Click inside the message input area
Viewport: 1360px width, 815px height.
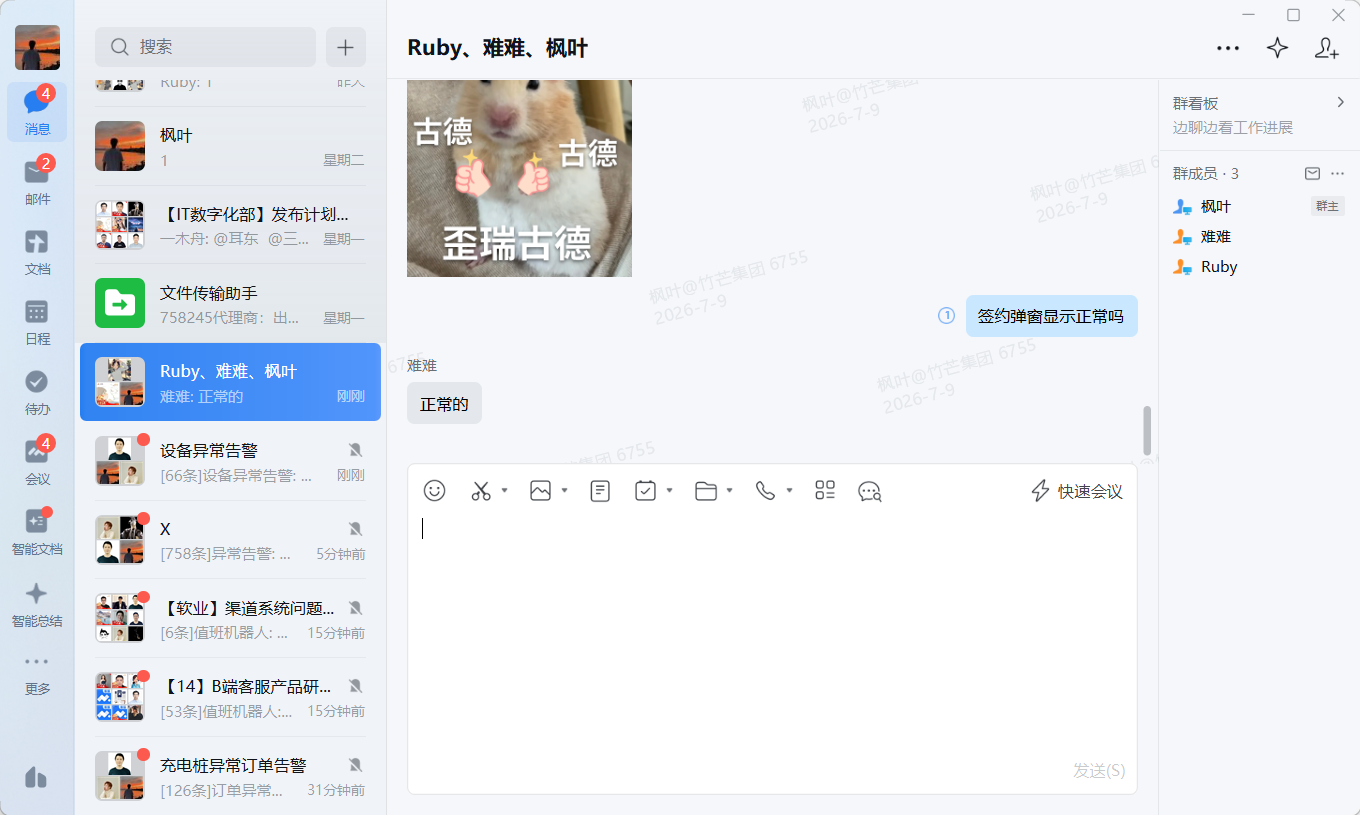pos(772,635)
